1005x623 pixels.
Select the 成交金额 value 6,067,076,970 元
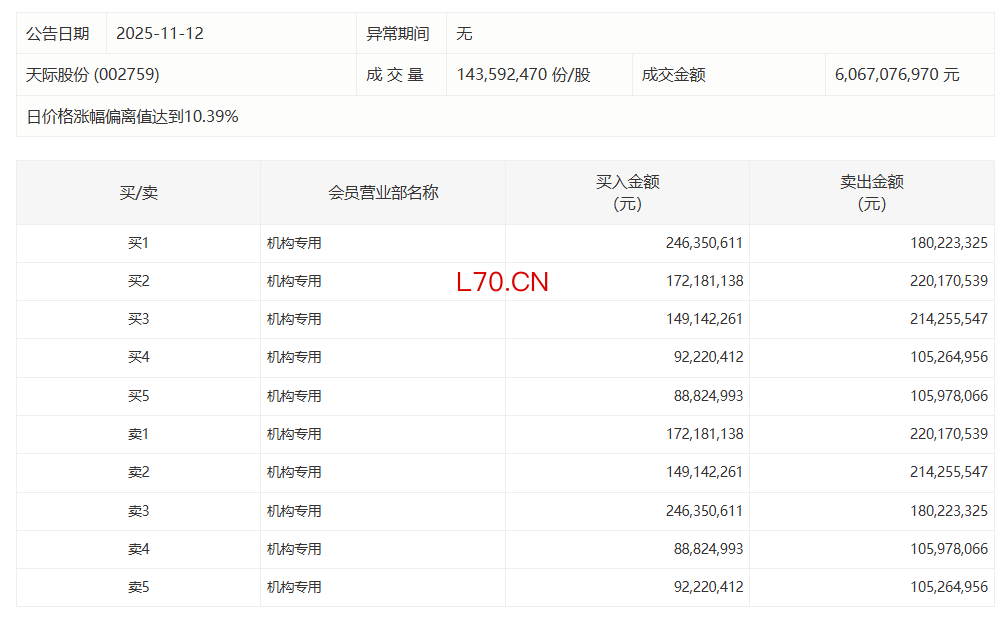897,75
